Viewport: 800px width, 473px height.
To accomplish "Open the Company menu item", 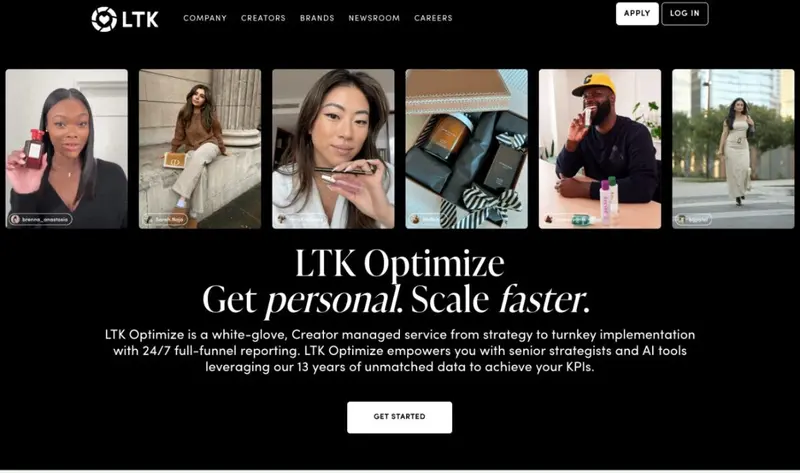I will [x=205, y=18].
